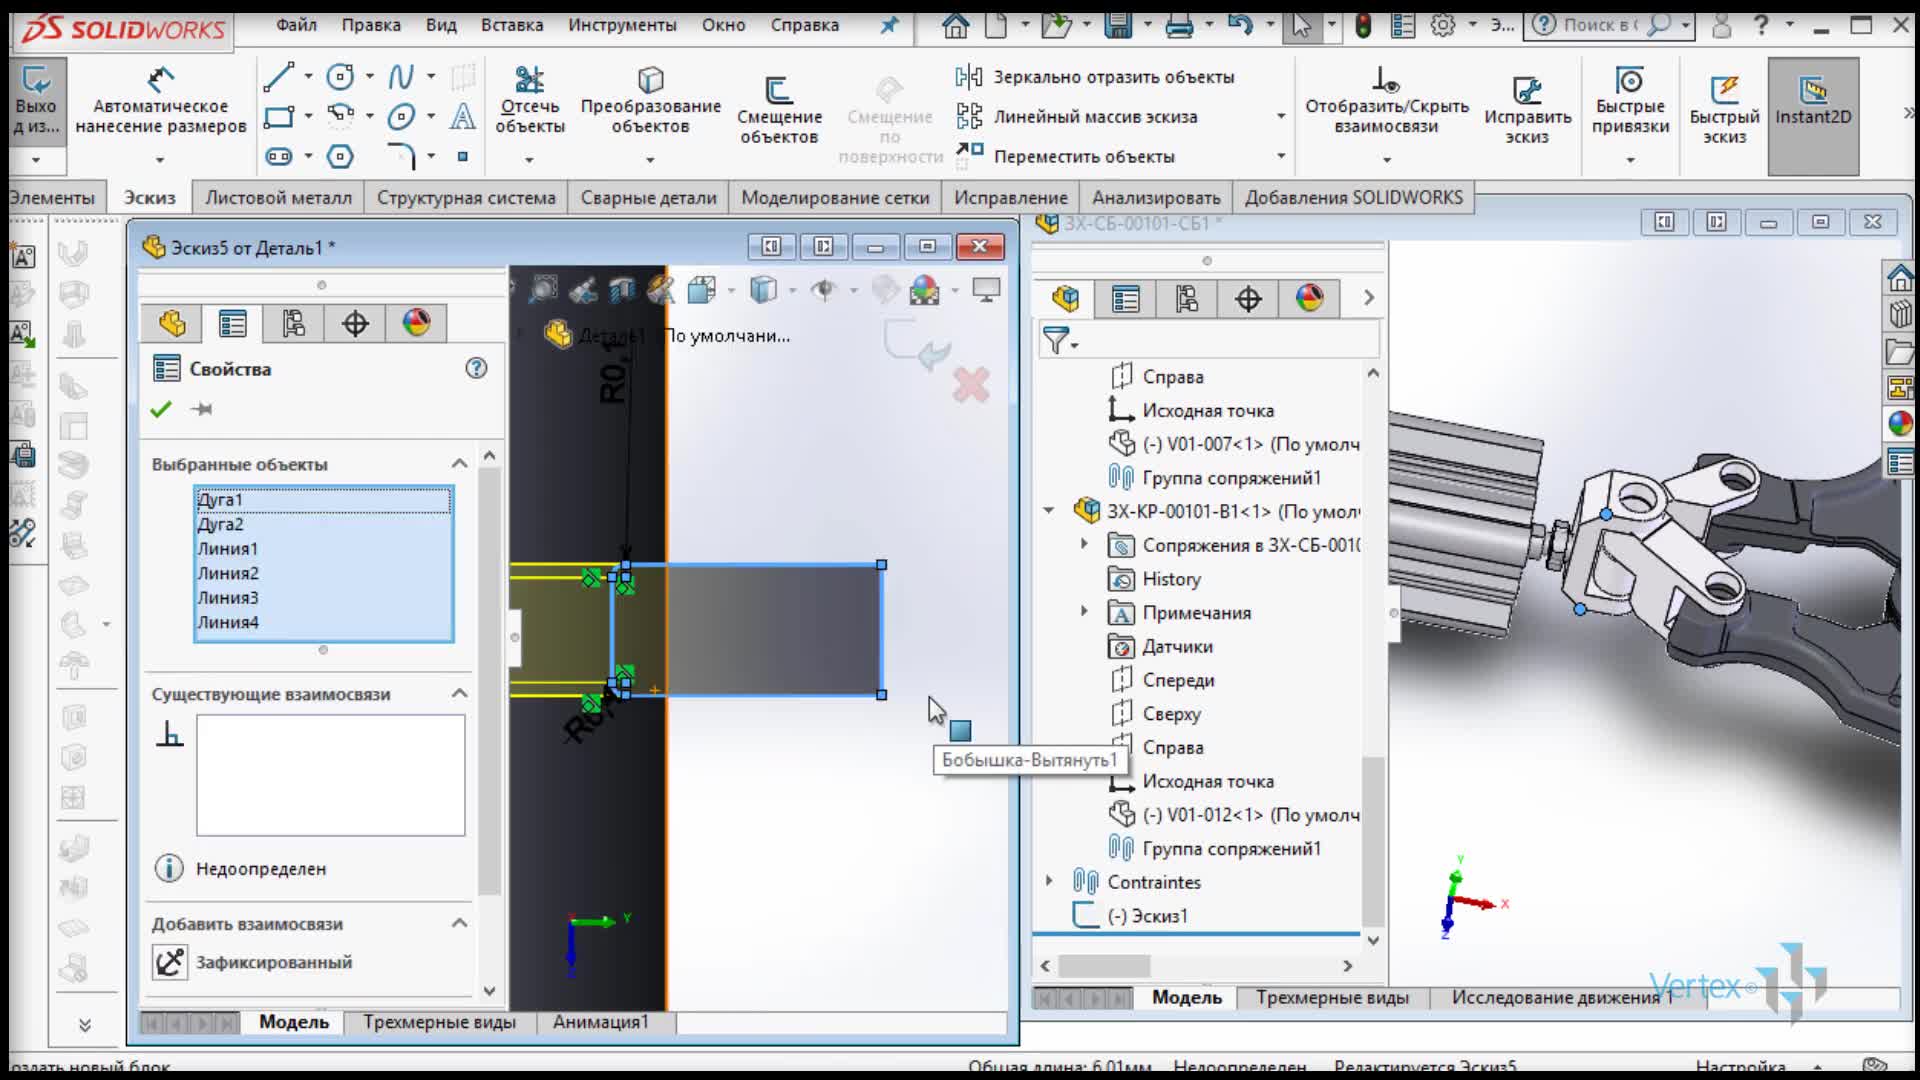Open Анимация1 tab in Эскиз5 window
The height and width of the screenshot is (1080, 1920).
pos(600,1022)
